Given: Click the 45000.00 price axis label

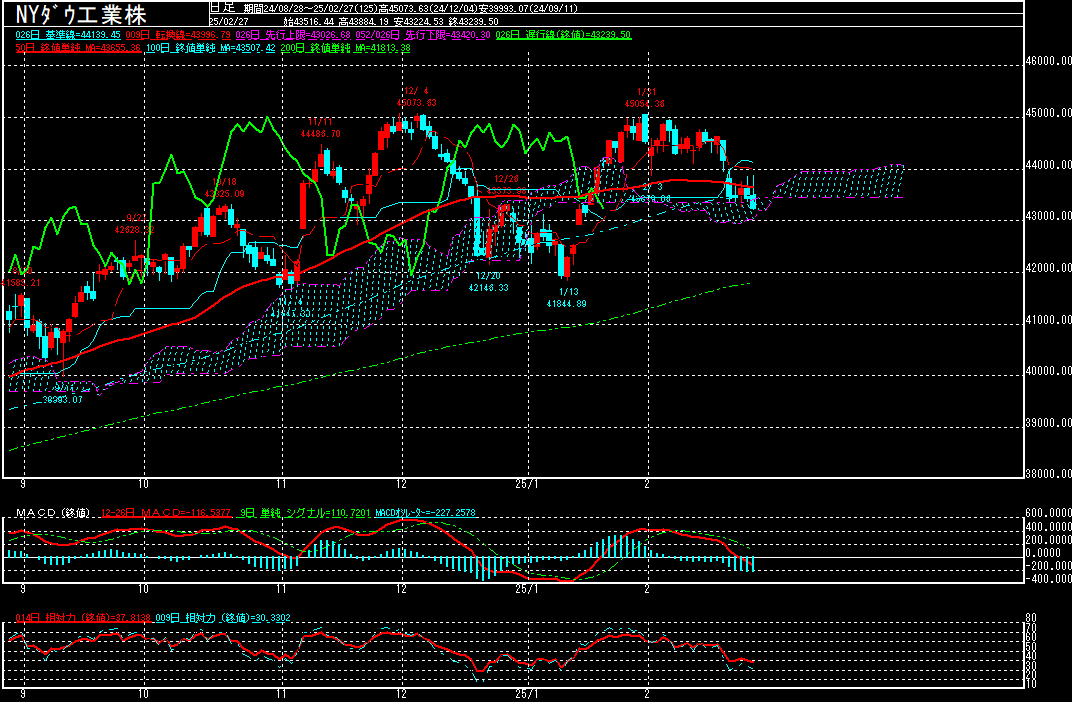Looking at the screenshot, I should (x=1049, y=113).
